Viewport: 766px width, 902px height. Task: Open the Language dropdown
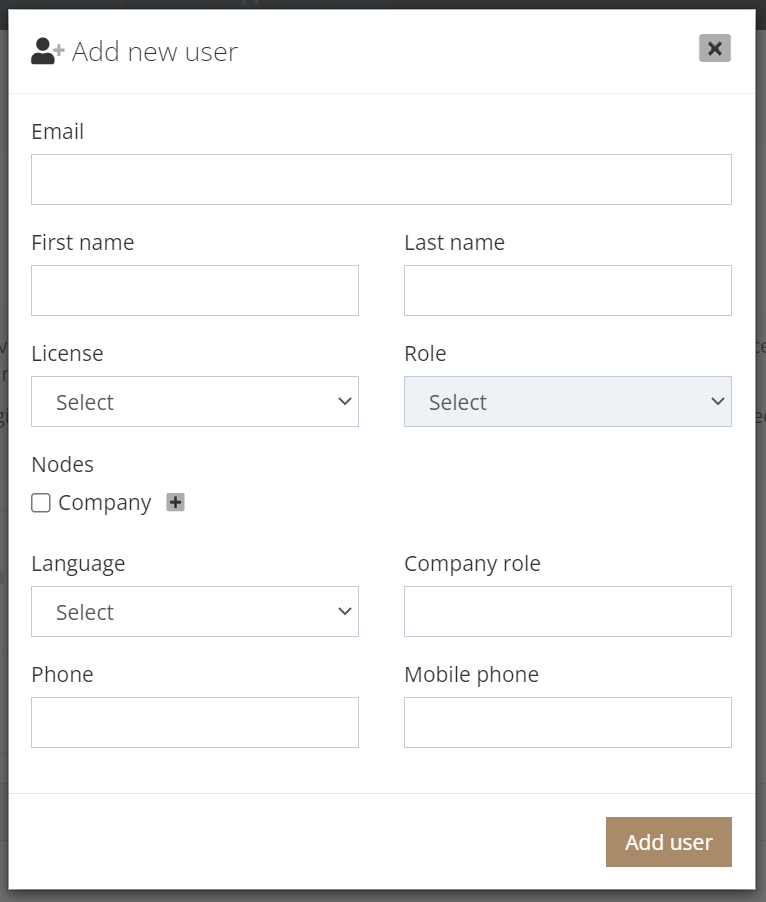click(195, 611)
